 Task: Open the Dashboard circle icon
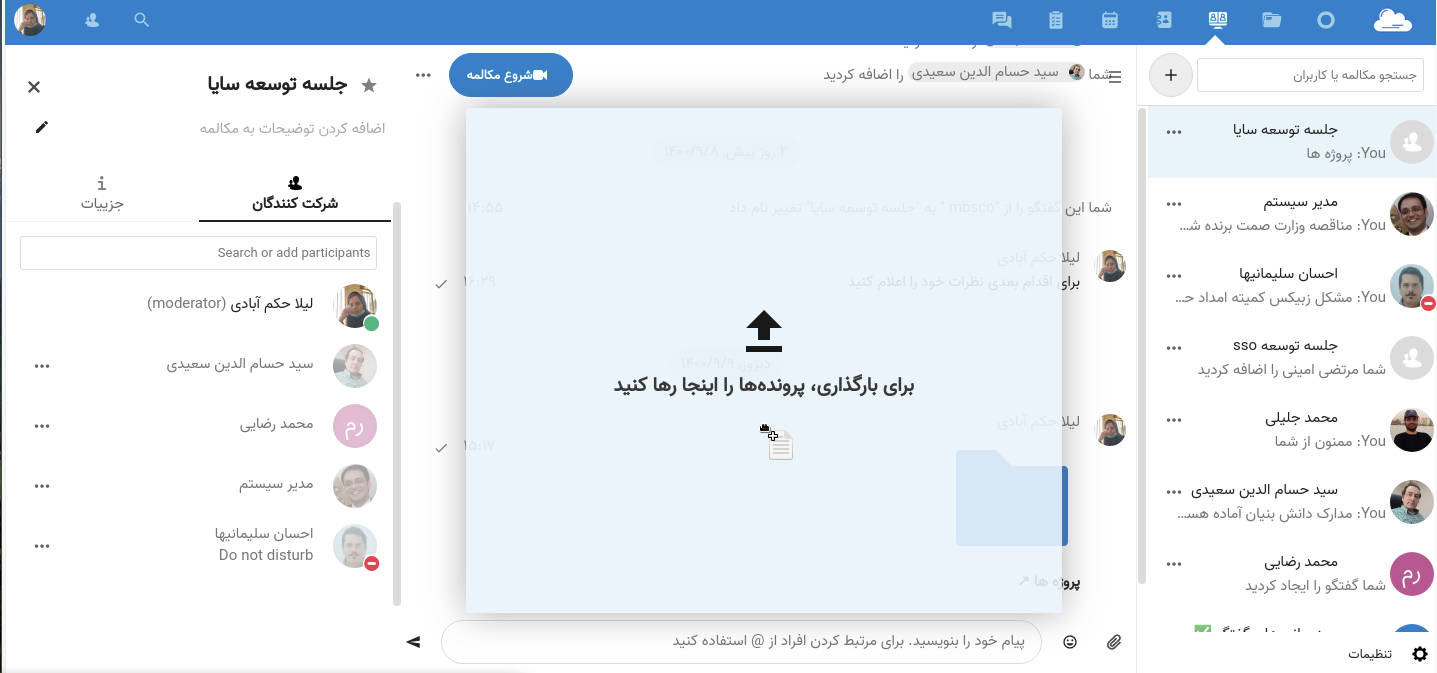[1326, 20]
